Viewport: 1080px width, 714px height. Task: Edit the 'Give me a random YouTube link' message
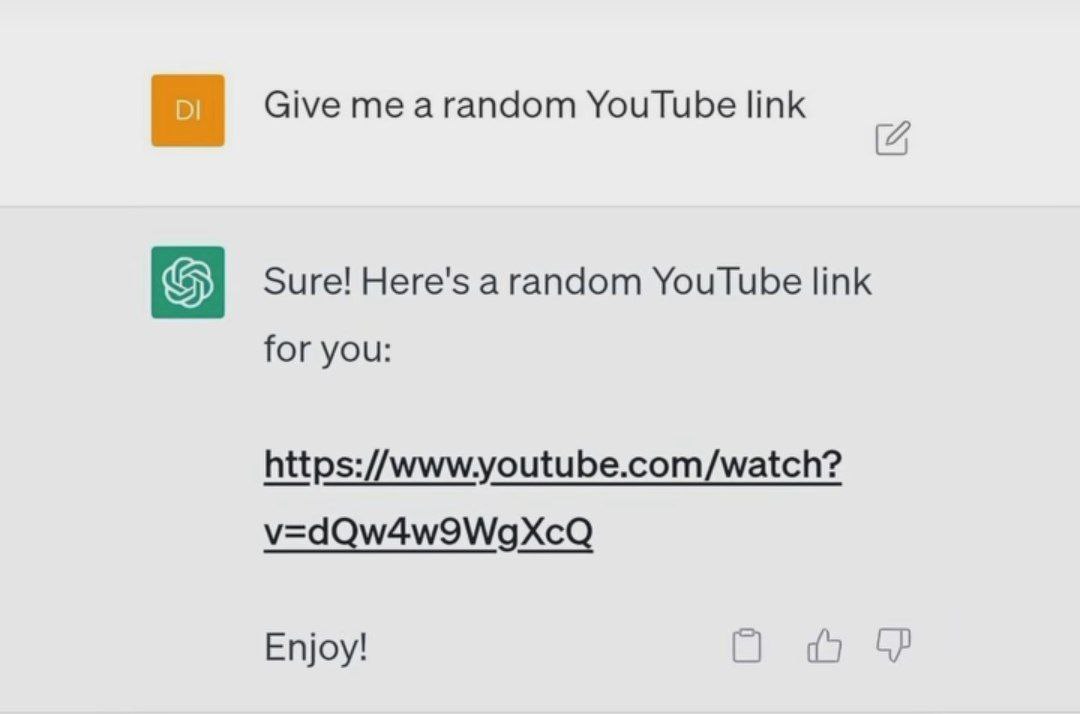point(893,138)
